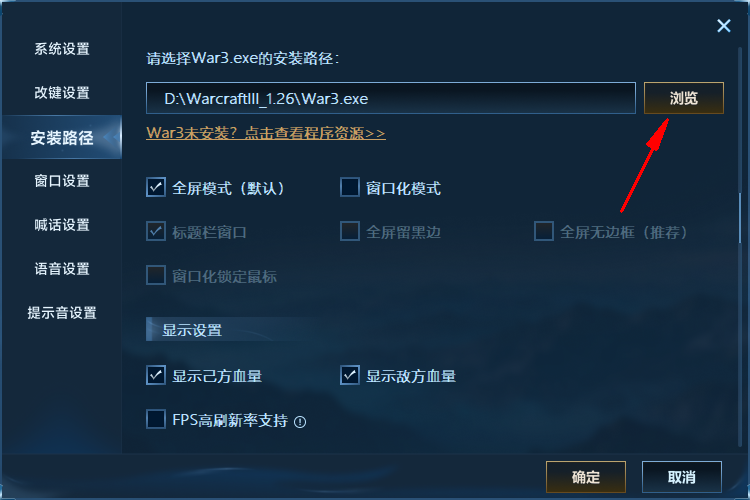Open 窗口设置 tab
Image resolution: width=750 pixels, height=500 pixels.
tap(62, 181)
